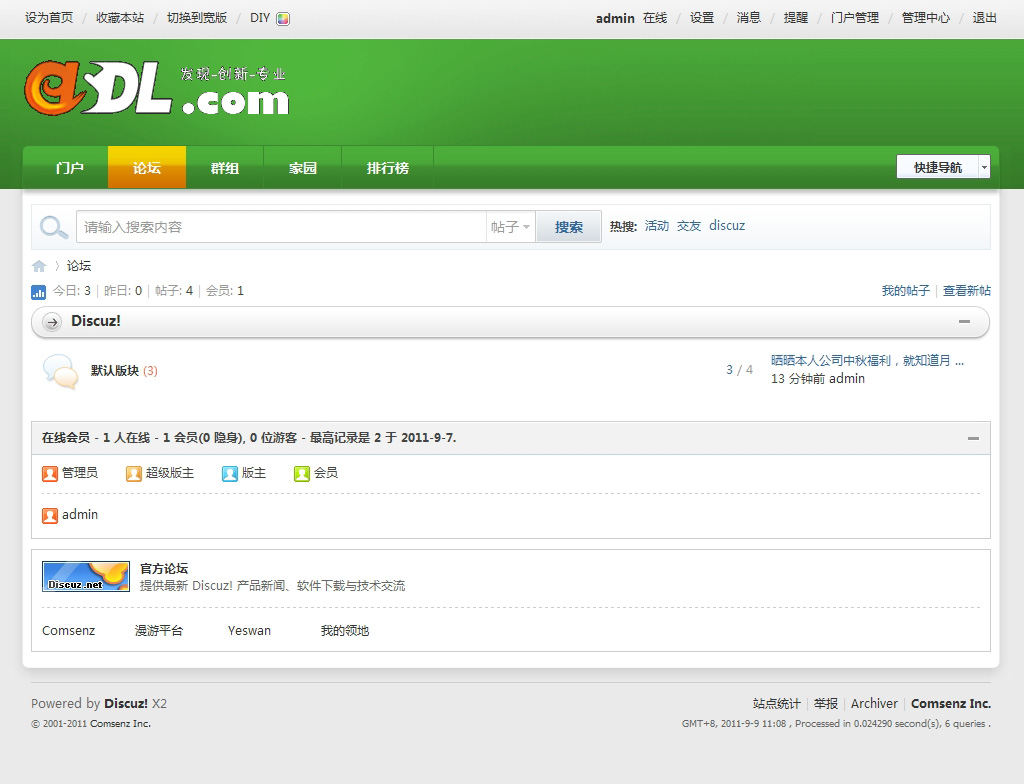This screenshot has height=784, width=1024.
Task: Click Comsenz Inc. footer link
Action: point(951,704)
